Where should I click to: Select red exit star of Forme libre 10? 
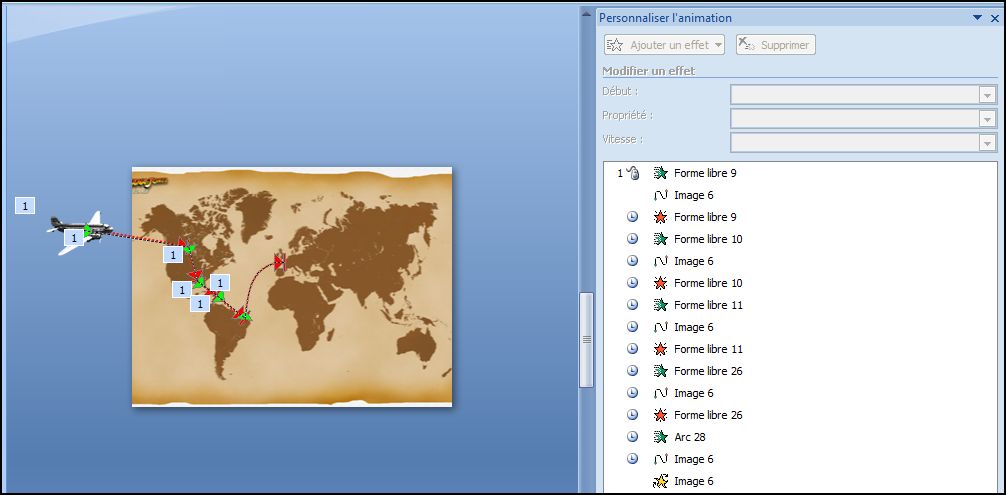660,283
